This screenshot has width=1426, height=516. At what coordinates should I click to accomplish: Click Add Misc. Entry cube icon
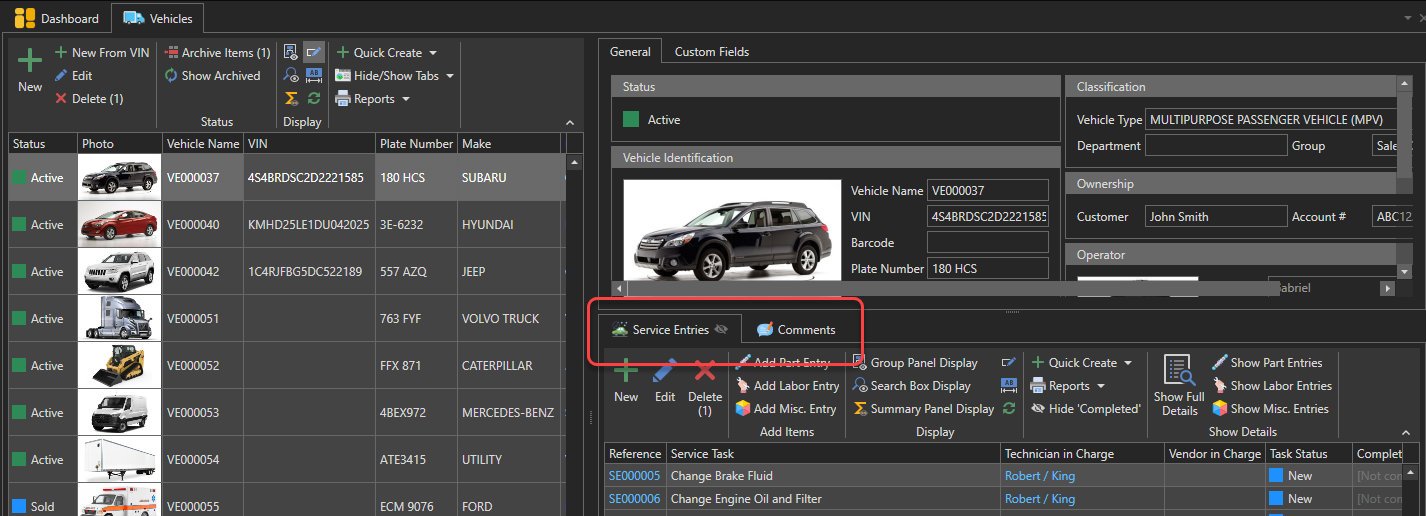coord(743,409)
